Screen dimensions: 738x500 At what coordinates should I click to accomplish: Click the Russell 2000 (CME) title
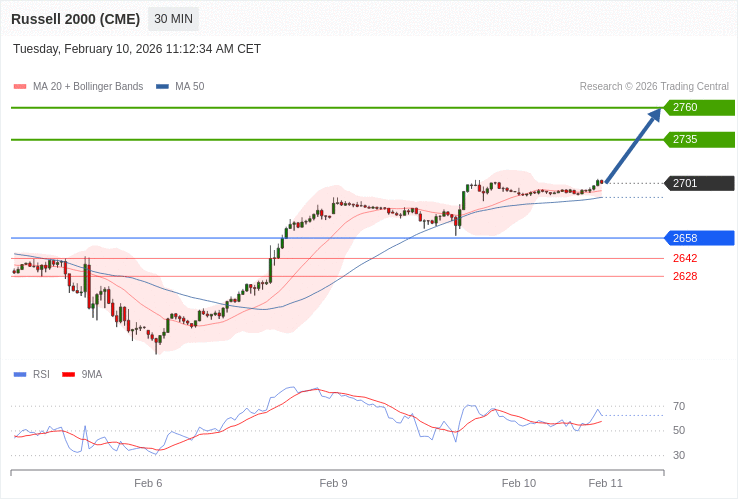(x=75, y=19)
